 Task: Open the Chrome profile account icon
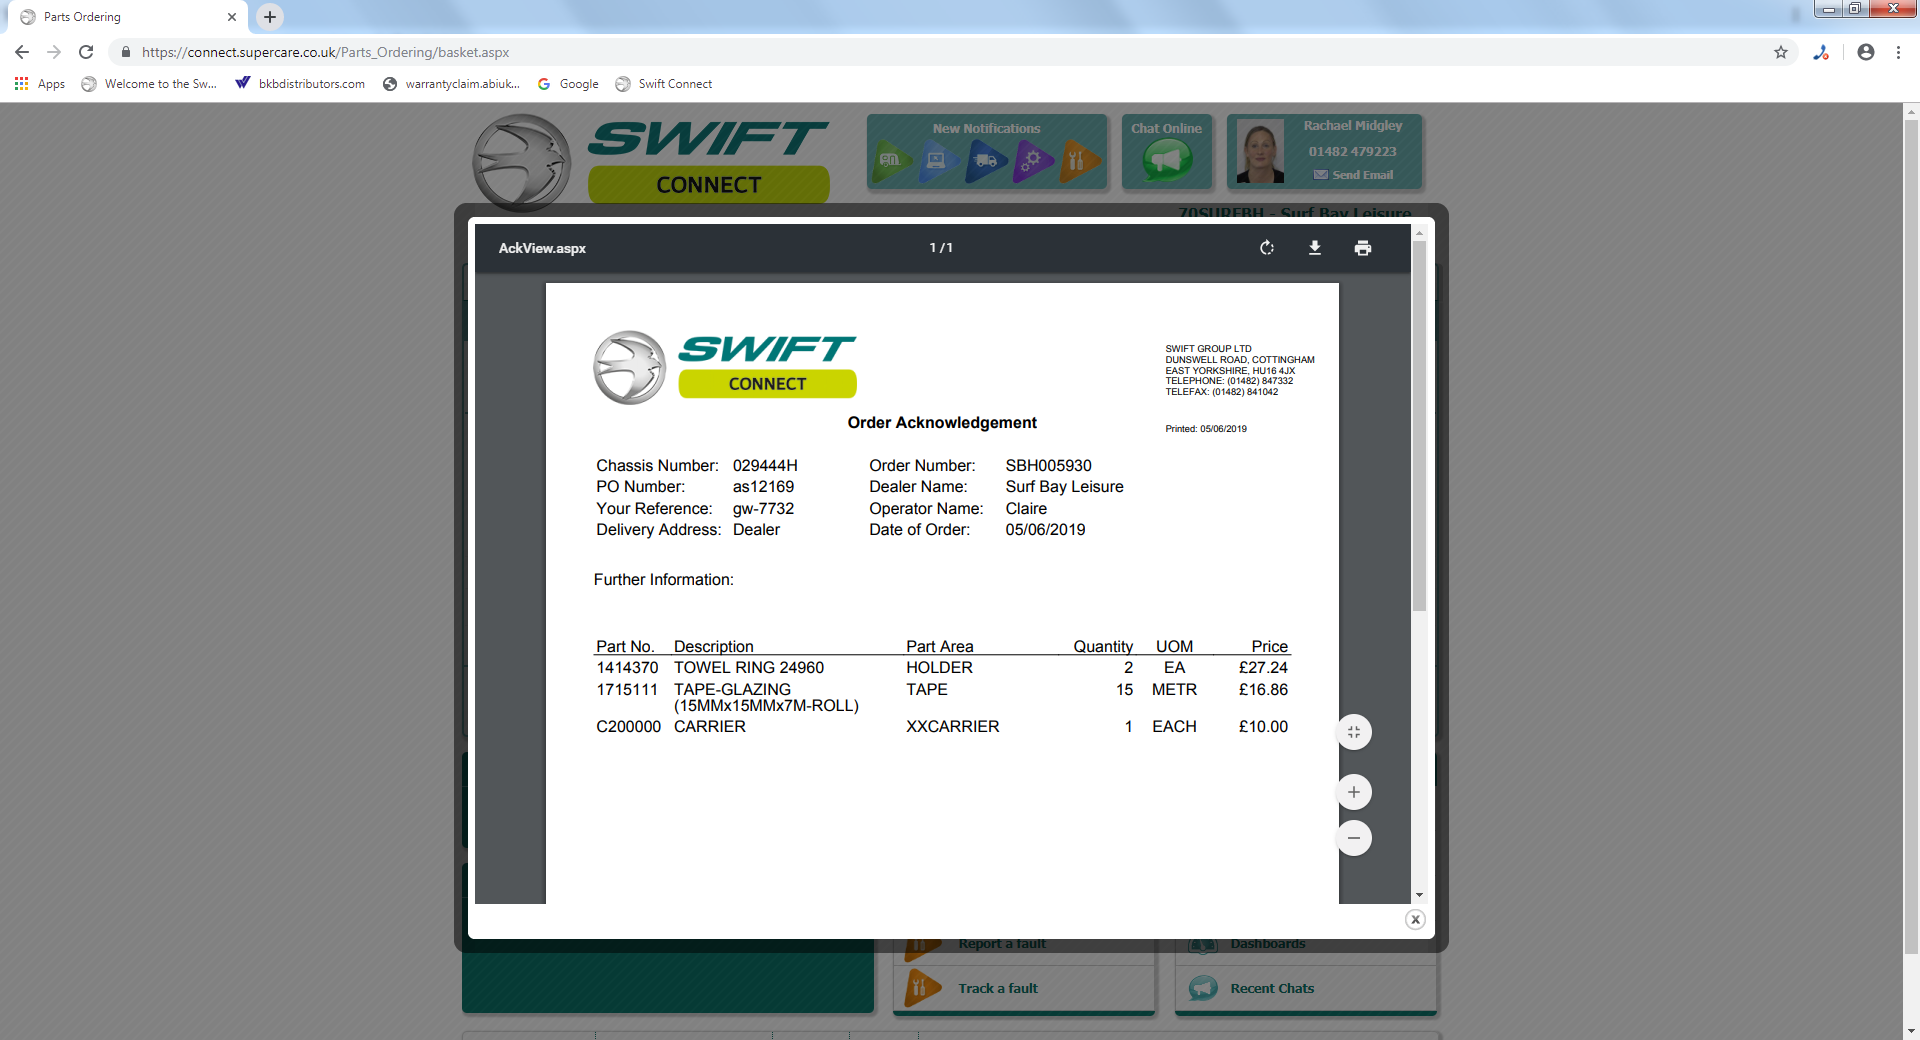[1865, 52]
